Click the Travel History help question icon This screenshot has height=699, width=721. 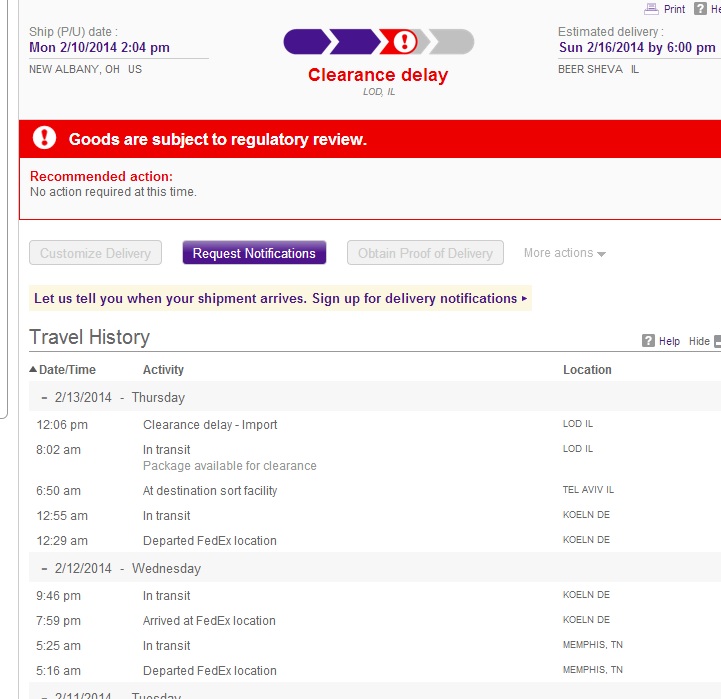(x=648, y=341)
